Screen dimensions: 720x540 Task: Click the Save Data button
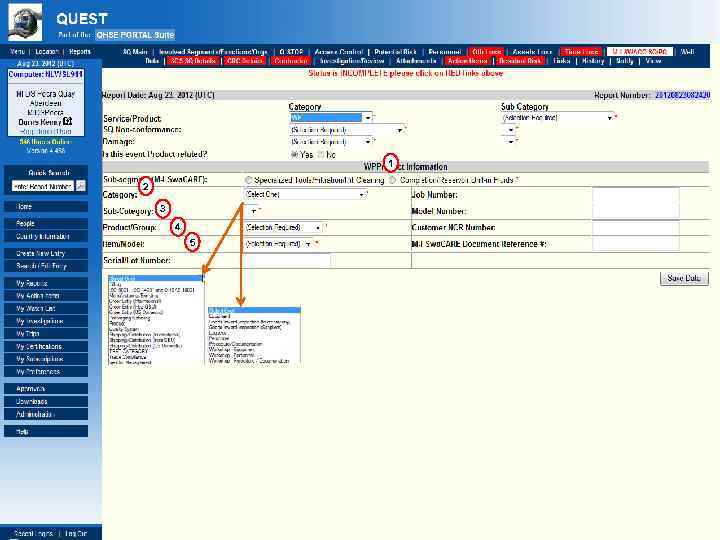tap(684, 278)
